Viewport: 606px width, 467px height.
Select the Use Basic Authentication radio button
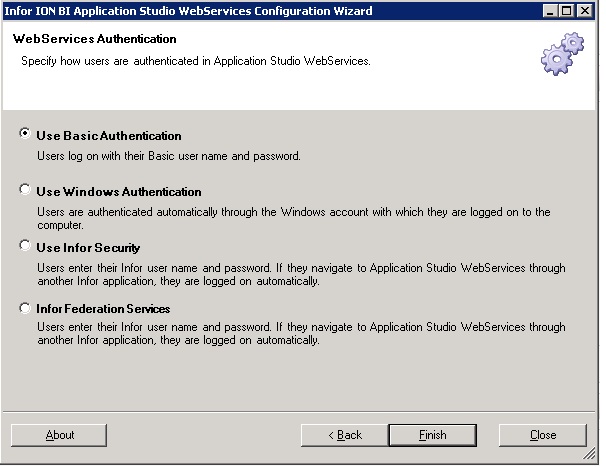tap(25, 134)
